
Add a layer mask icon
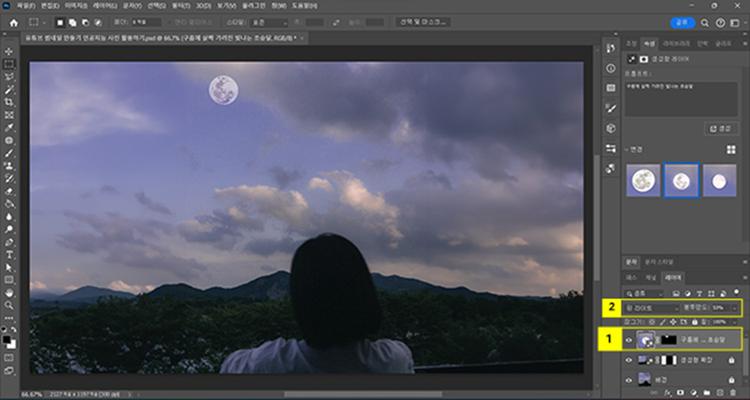pyautogui.click(x=681, y=392)
